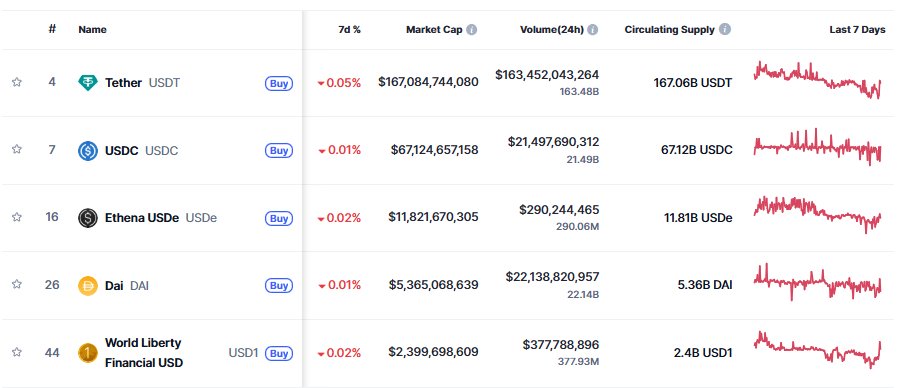Click the World Liberty Financial USD logo
The height and width of the screenshot is (388, 914).
(88, 353)
